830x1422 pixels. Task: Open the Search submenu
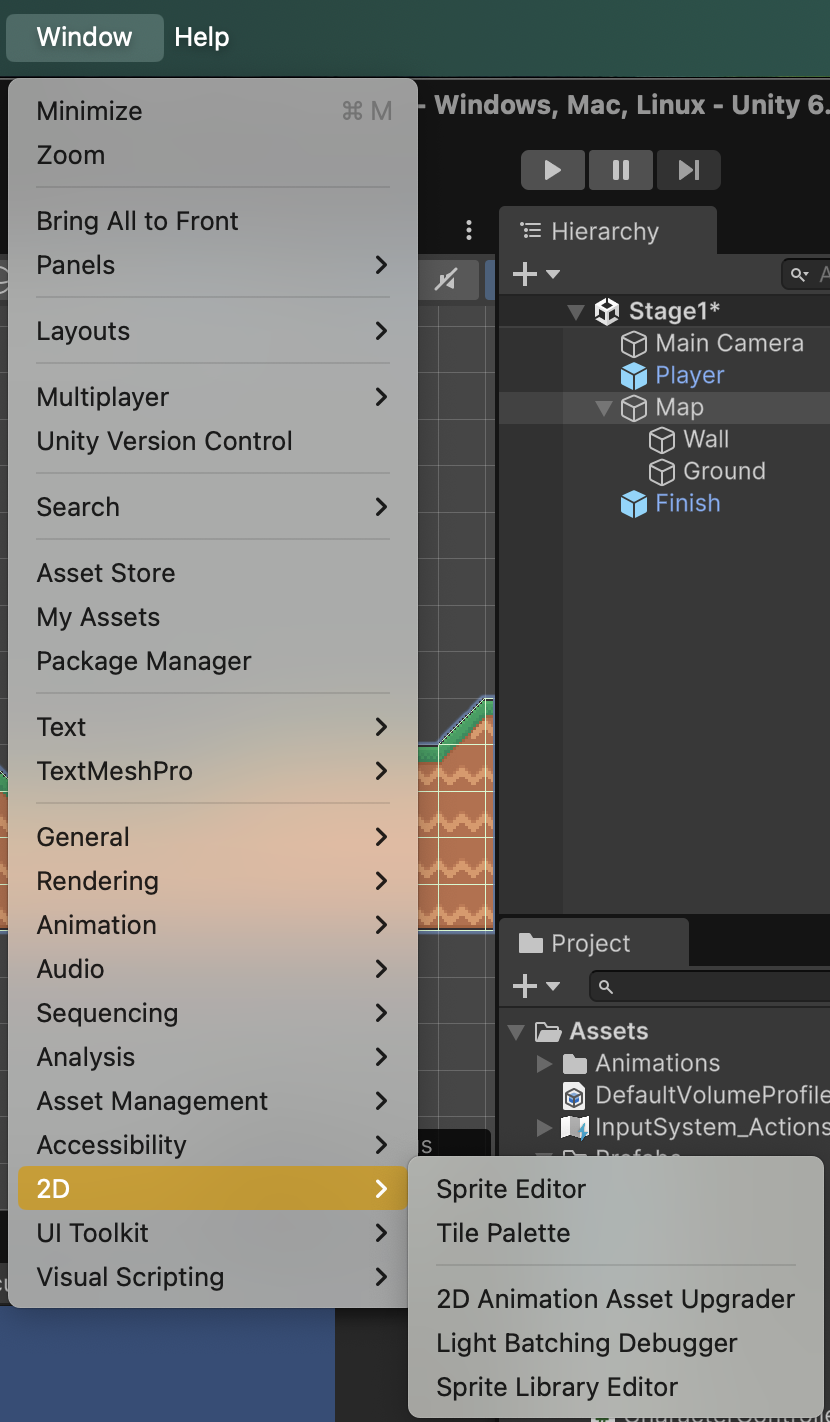coord(213,507)
